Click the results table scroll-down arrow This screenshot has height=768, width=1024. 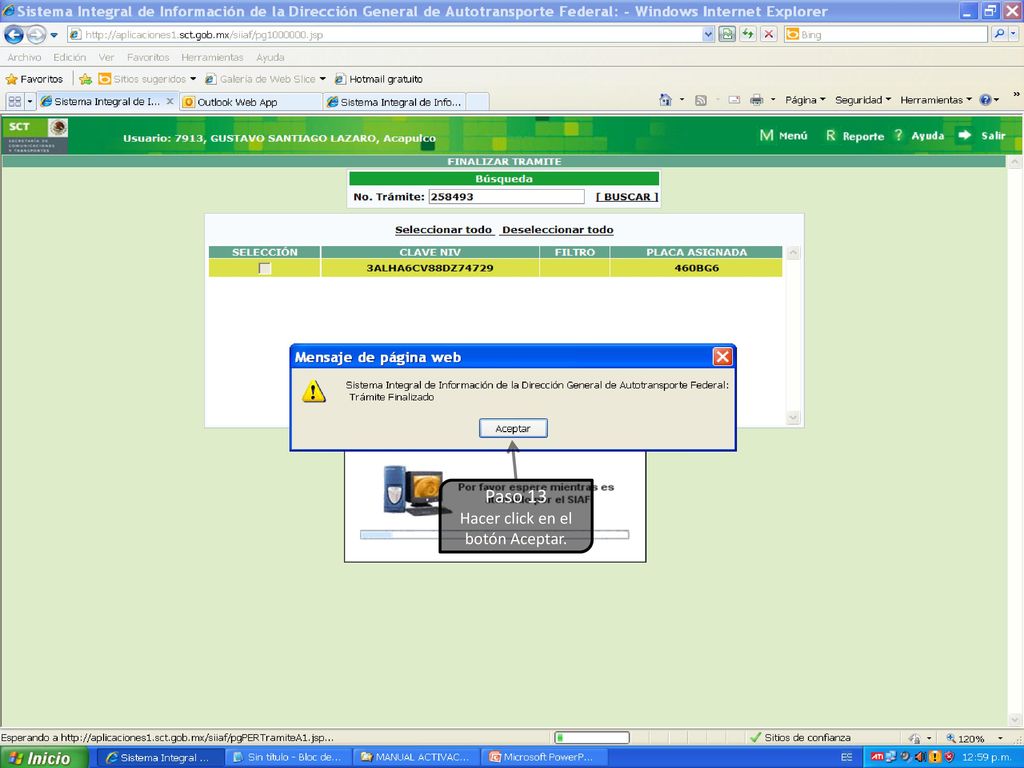[793, 417]
